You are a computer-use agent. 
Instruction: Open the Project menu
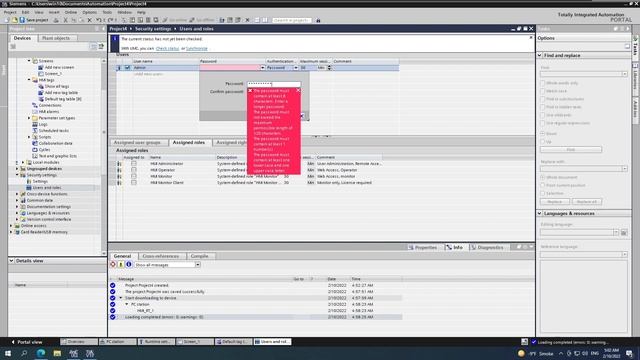tap(10, 12)
